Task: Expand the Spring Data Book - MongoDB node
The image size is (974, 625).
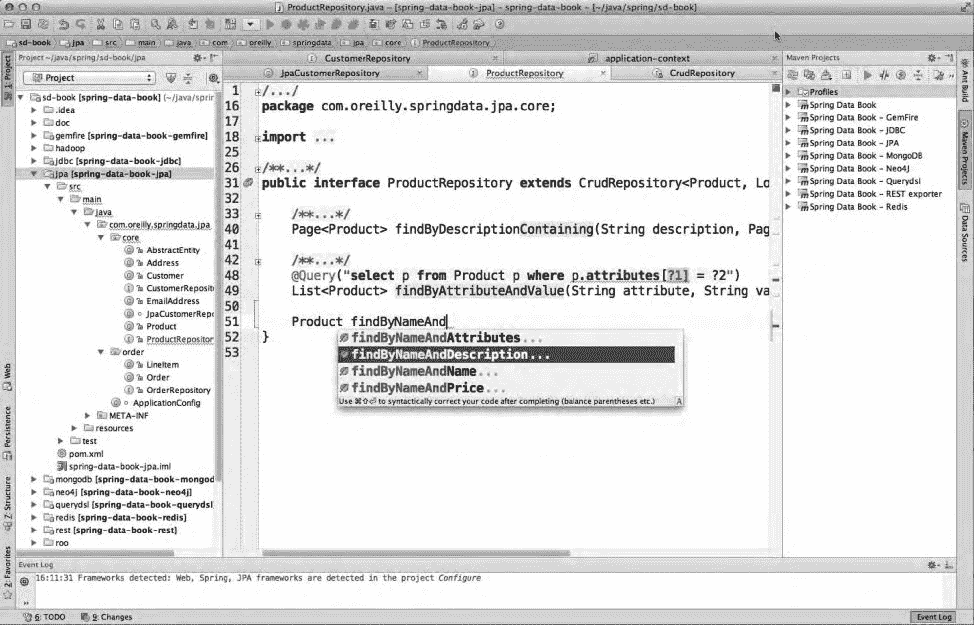Action: [789, 156]
